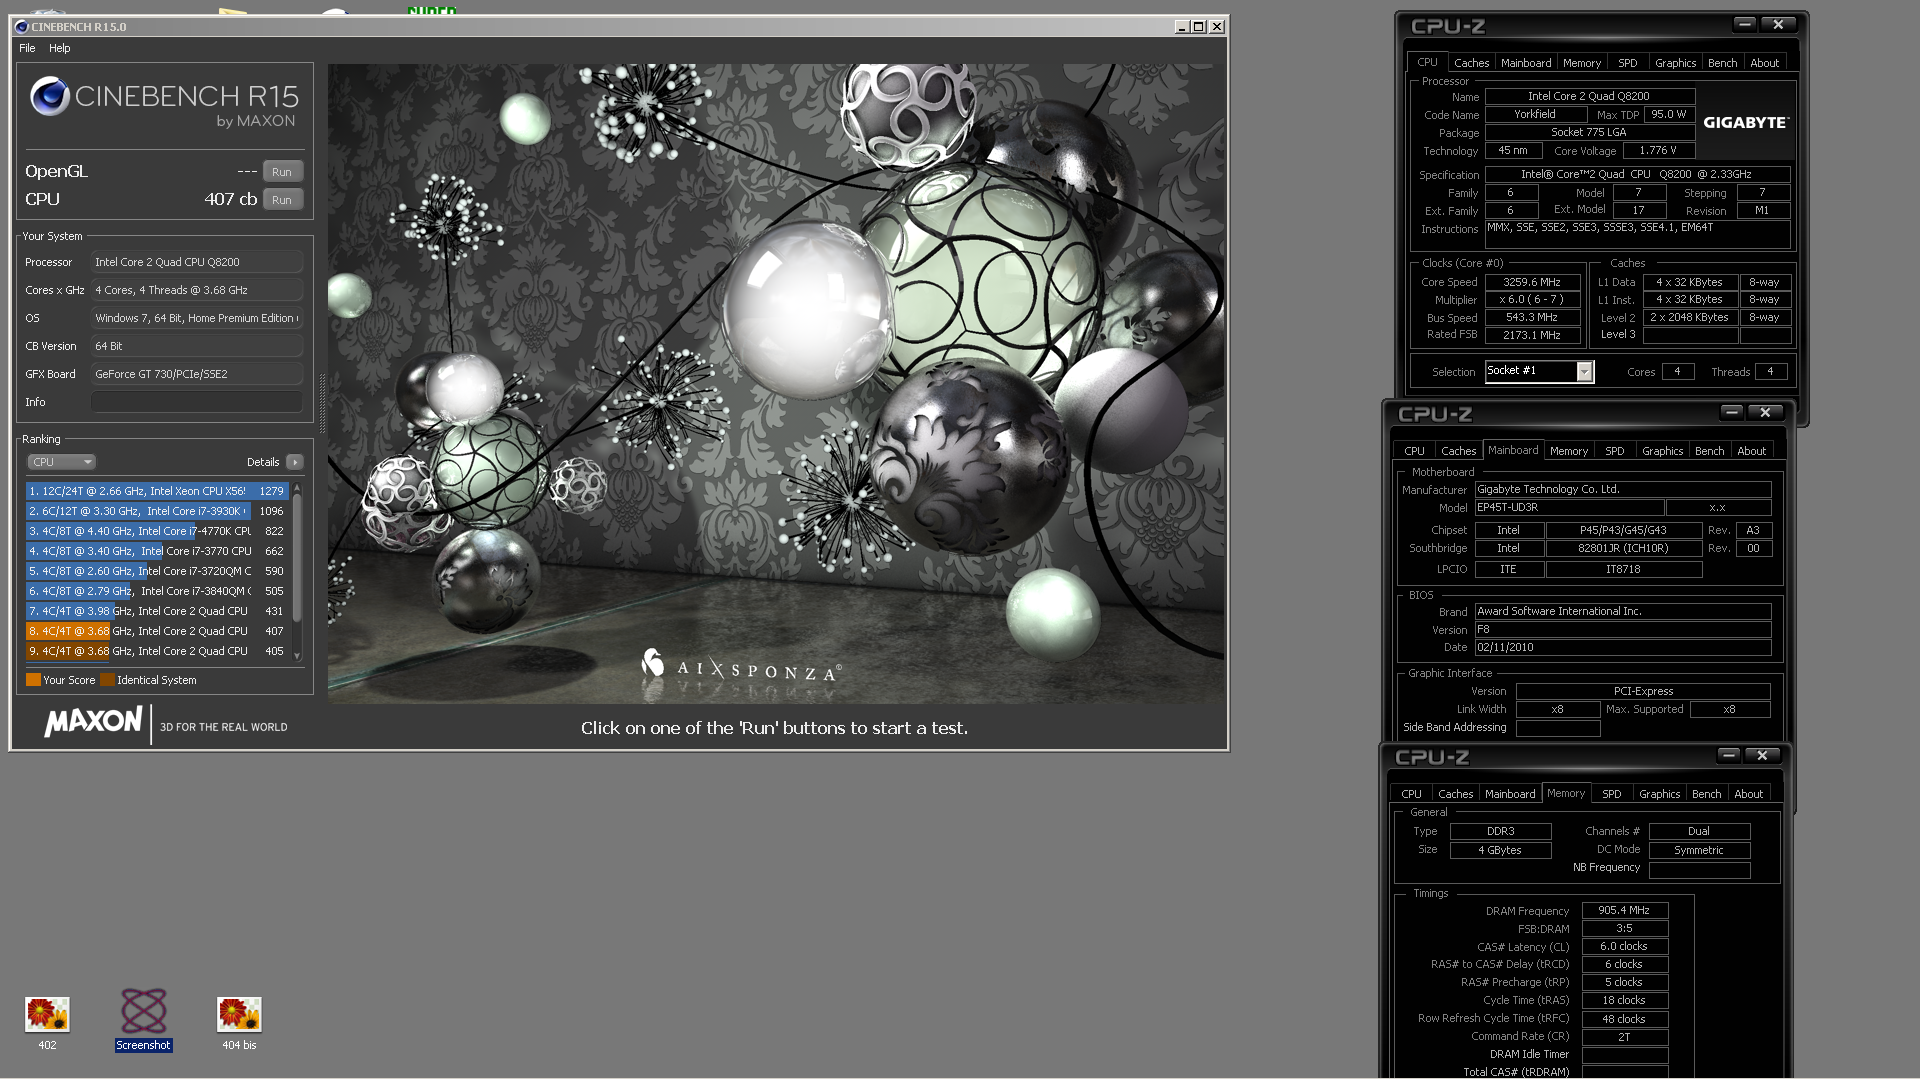Image resolution: width=1920 pixels, height=1080 pixels.
Task: Select ranking row 8 with score 407
Action: click(157, 631)
